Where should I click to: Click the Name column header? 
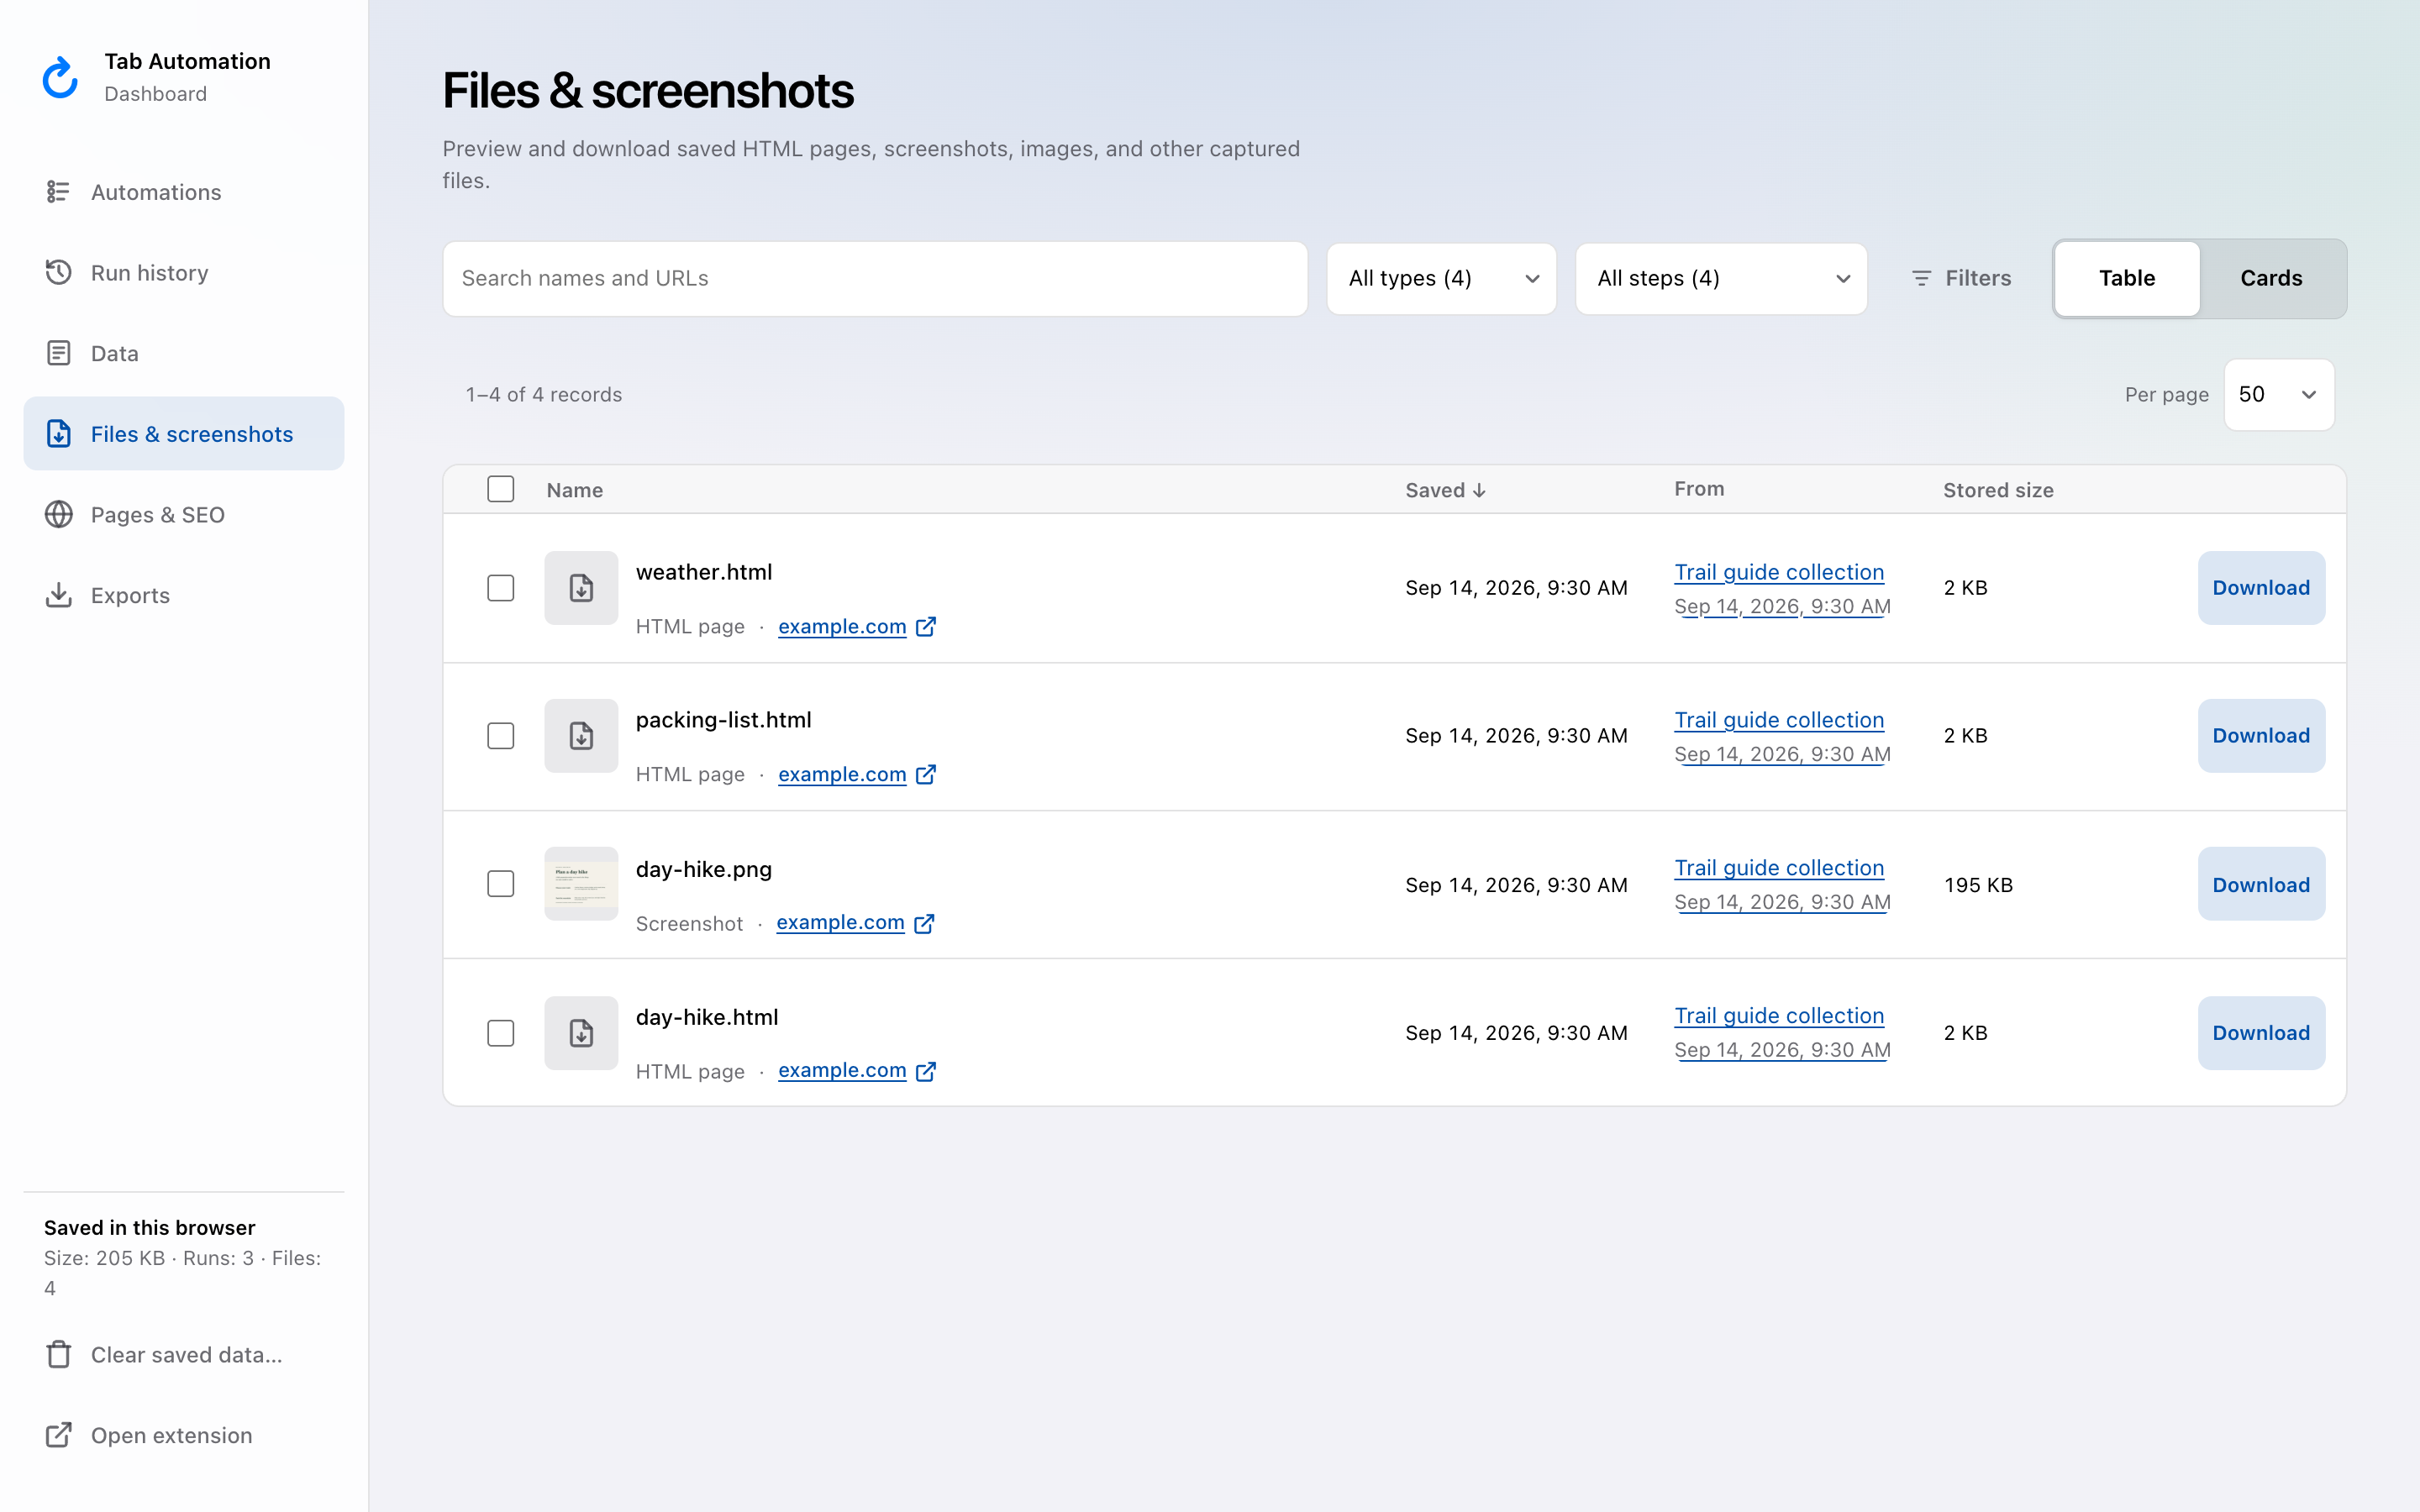[575, 490]
